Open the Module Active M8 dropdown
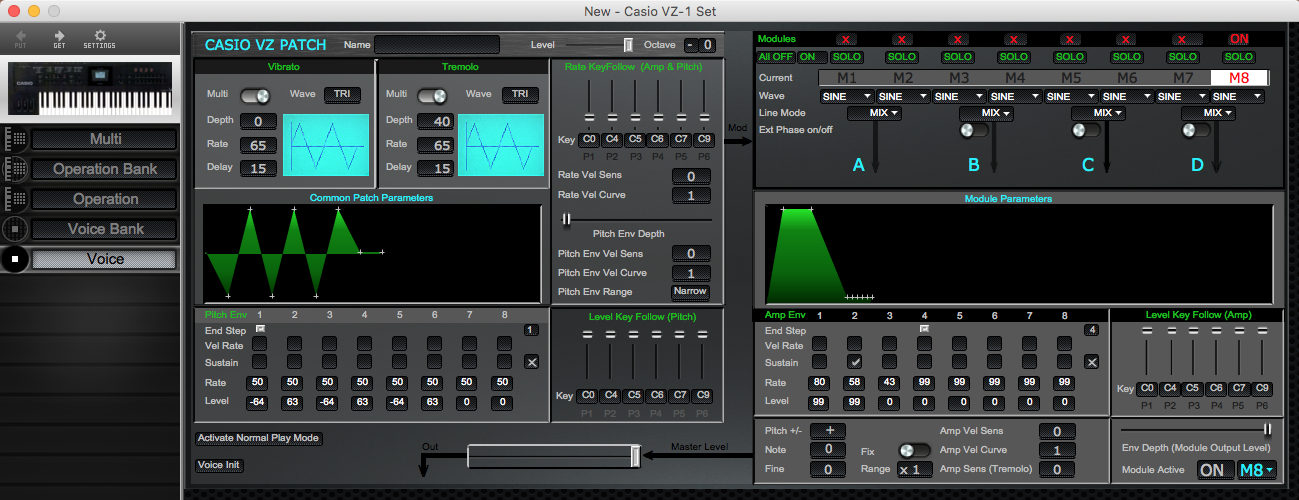The height and width of the screenshot is (500, 1299). [x=1257, y=470]
